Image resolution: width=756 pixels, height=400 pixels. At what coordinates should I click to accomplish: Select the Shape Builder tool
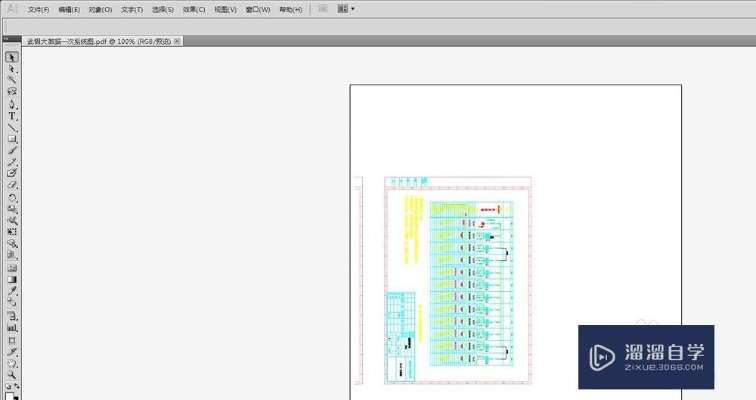12,243
